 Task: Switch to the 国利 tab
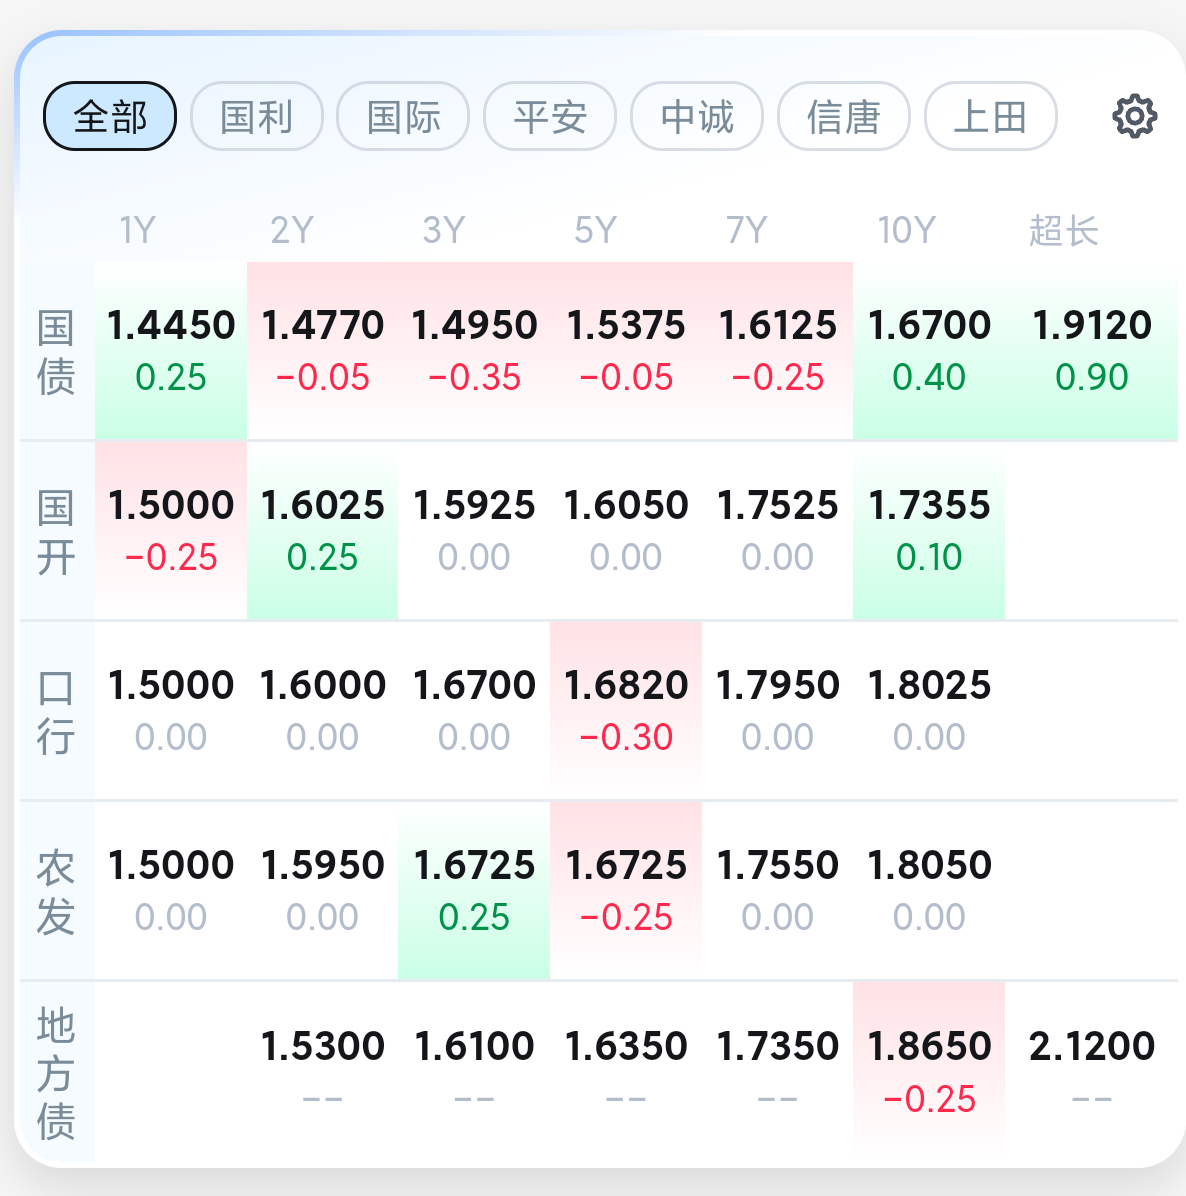tap(257, 116)
